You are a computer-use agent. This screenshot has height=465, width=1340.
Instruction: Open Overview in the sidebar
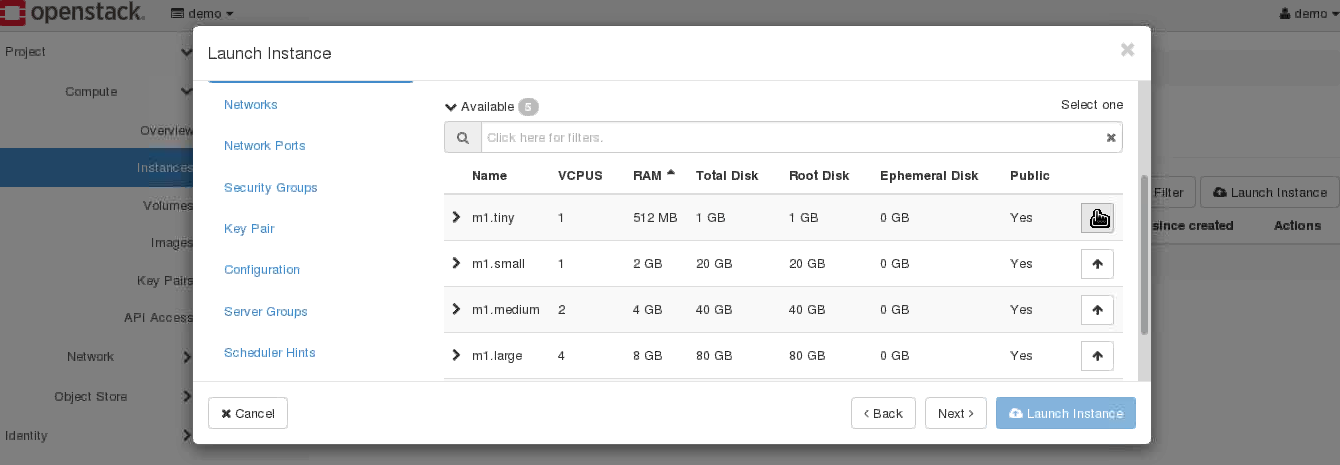tap(166, 131)
